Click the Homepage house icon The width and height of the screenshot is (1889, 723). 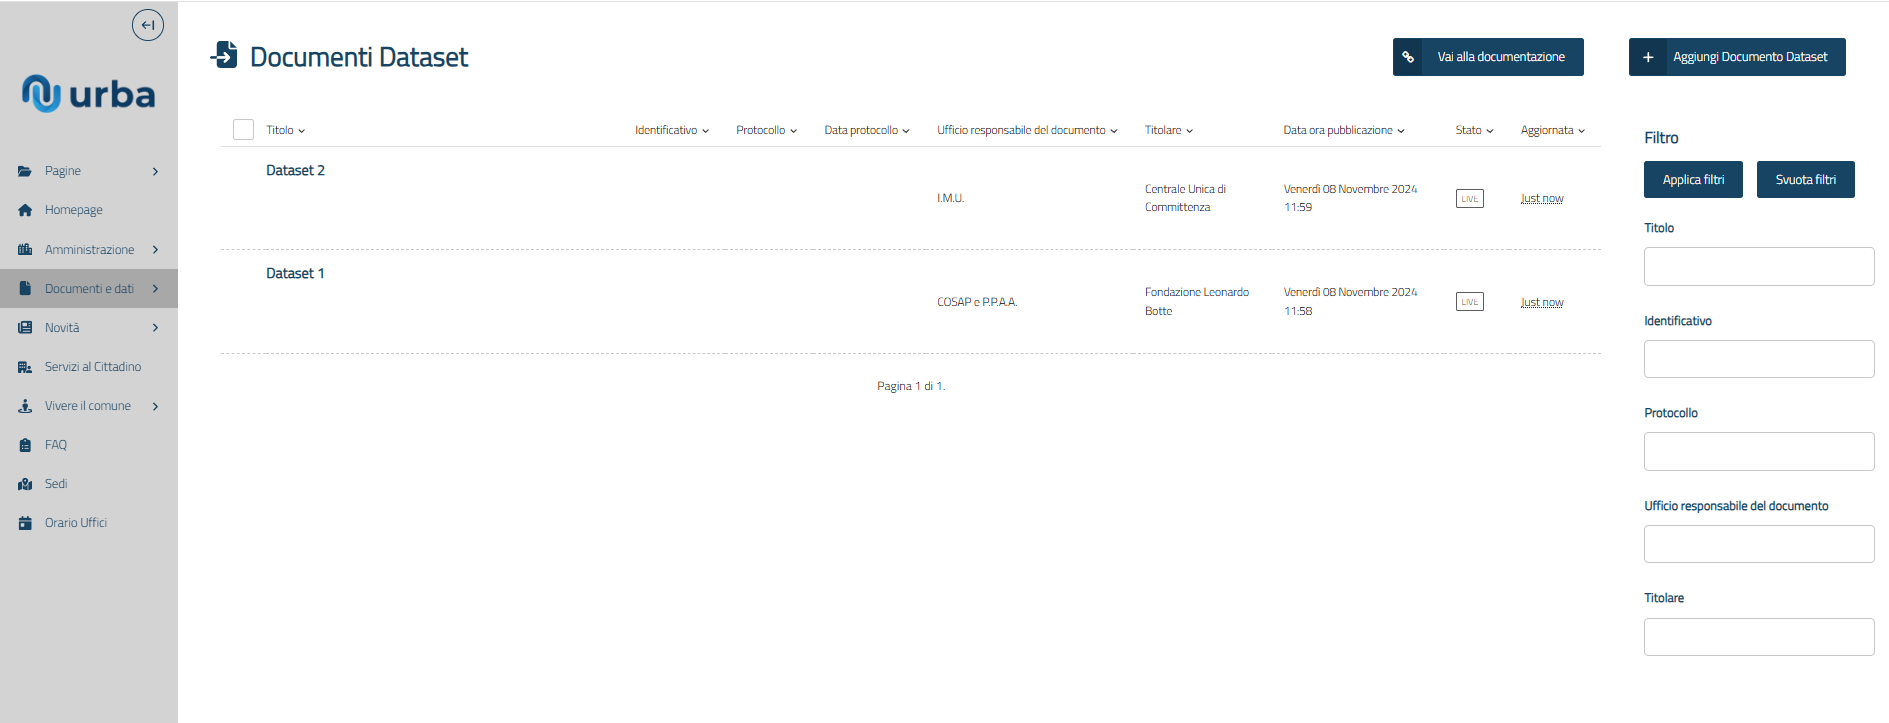[x=25, y=210]
